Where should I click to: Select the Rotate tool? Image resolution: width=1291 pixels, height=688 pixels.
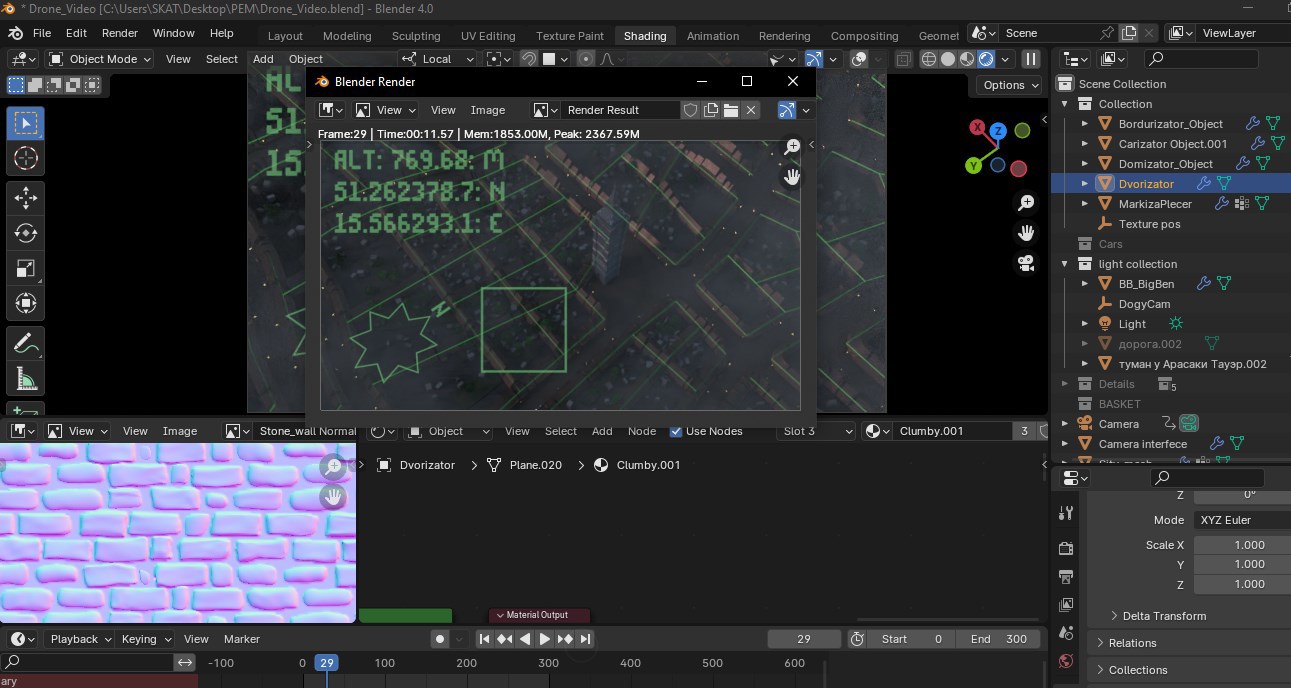coord(26,233)
